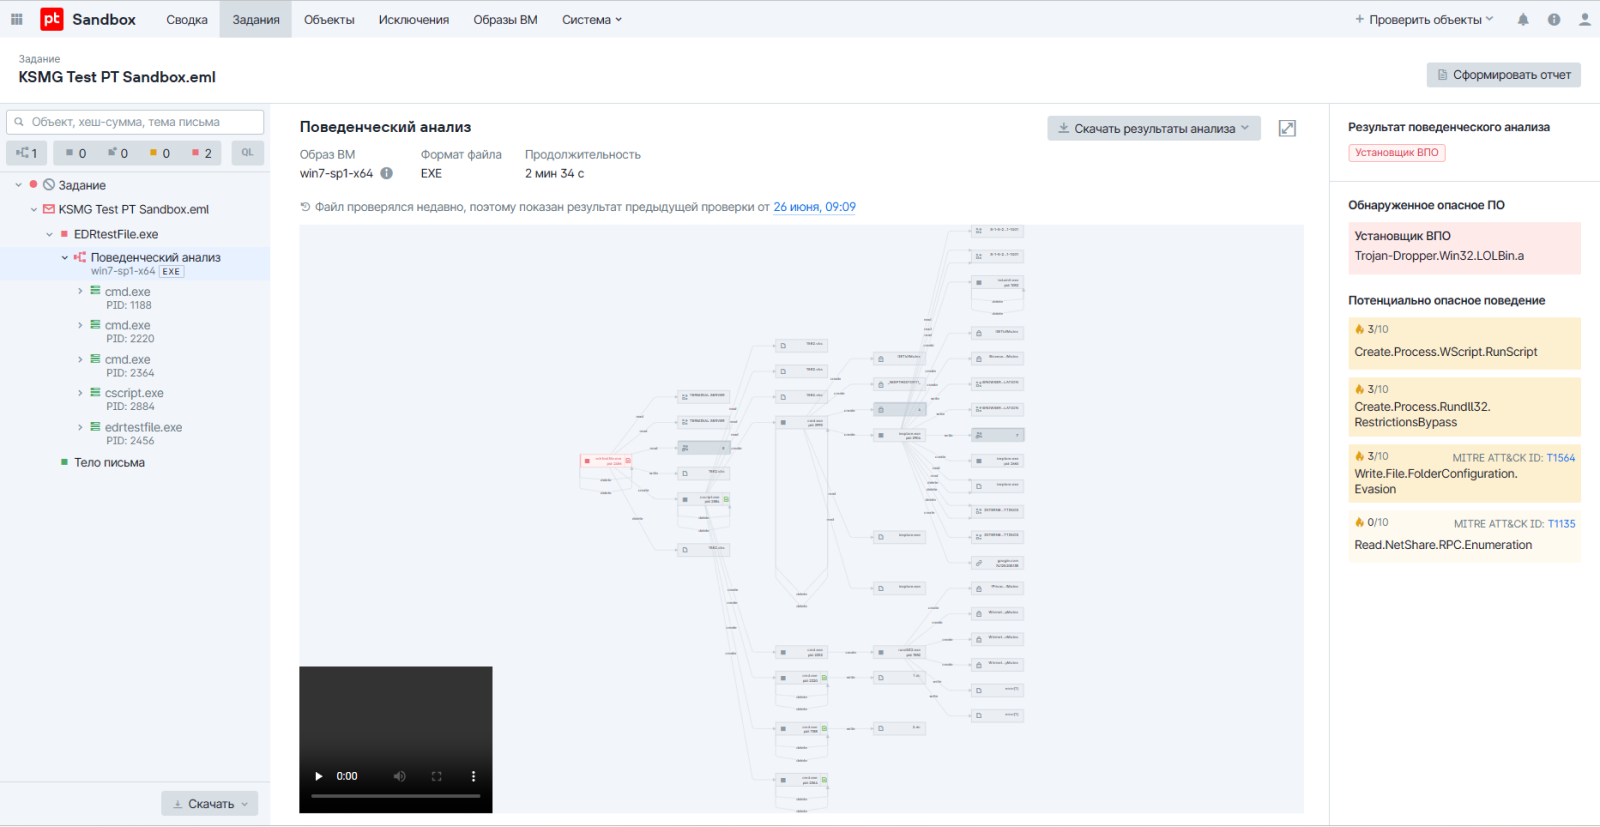Click the search magnifier icon
This screenshot has width=1600, height=827.
[19, 122]
